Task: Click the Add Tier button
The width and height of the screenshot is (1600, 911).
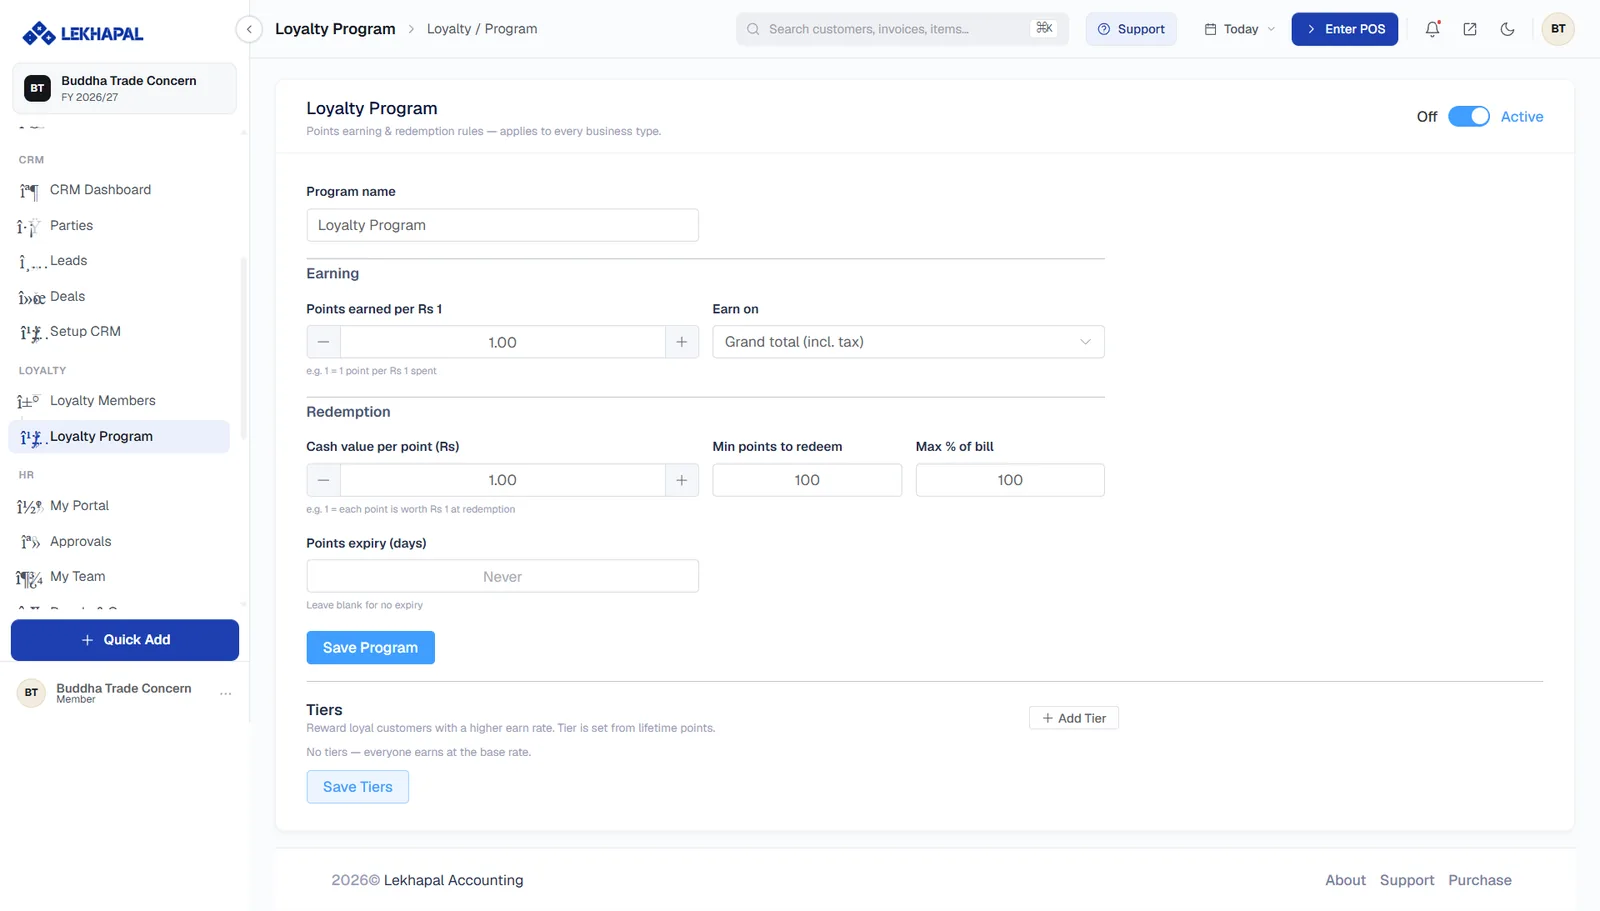Action: 1073,718
